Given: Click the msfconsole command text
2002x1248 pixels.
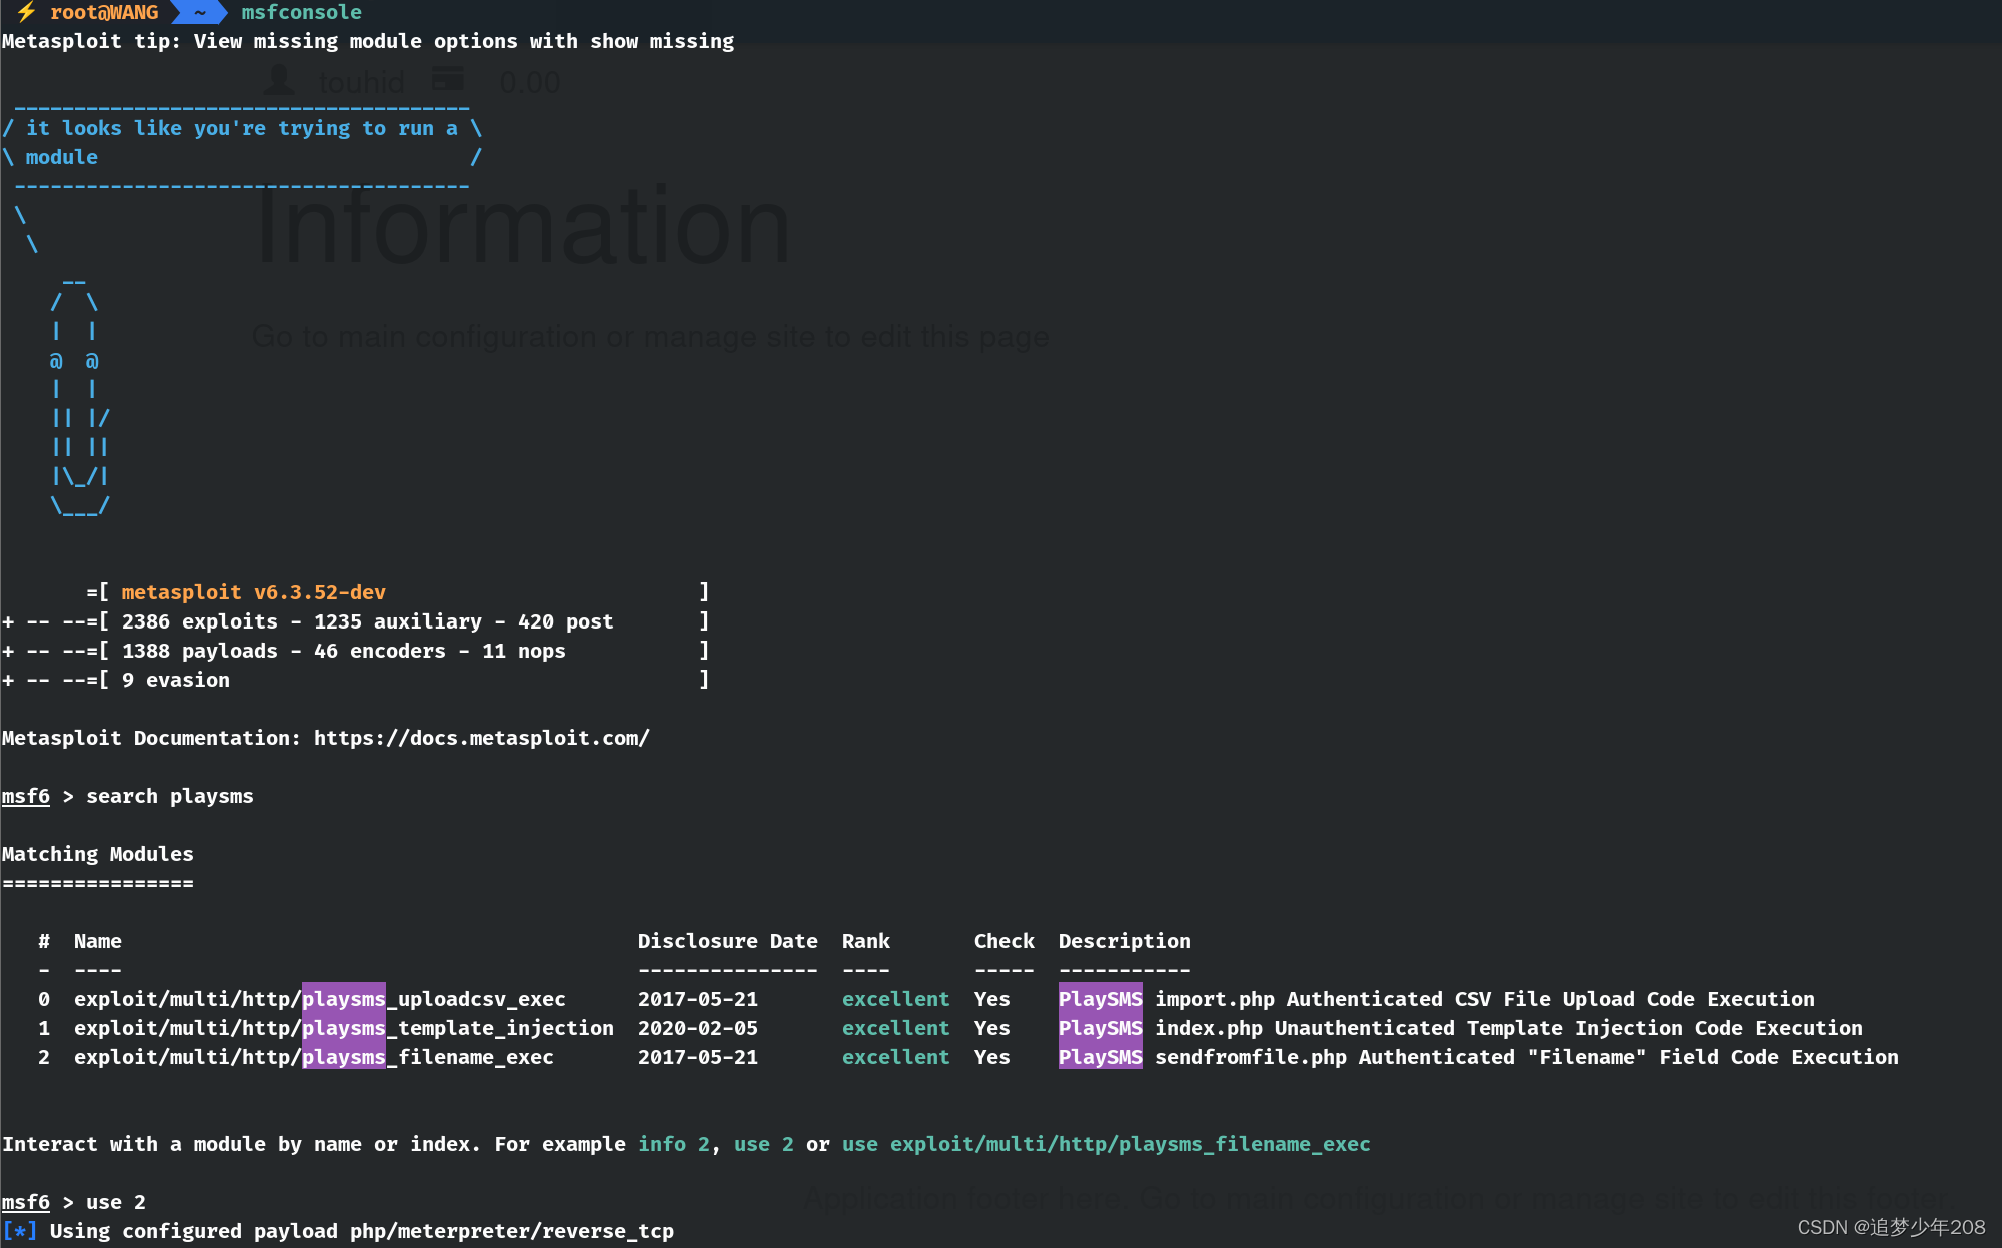Looking at the screenshot, I should click(x=301, y=12).
